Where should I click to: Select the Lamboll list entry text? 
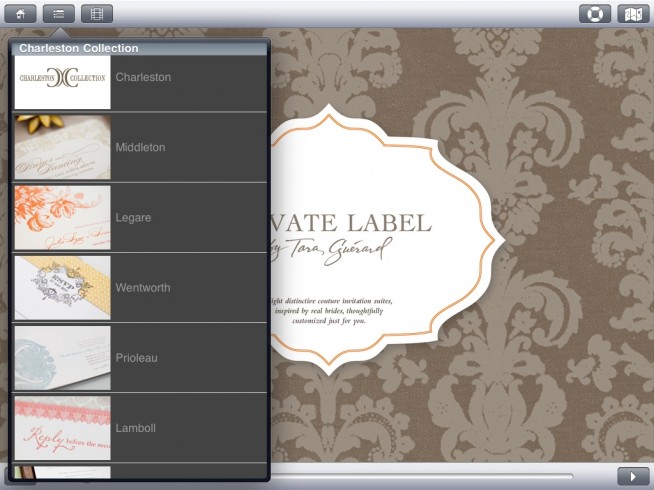coord(136,428)
